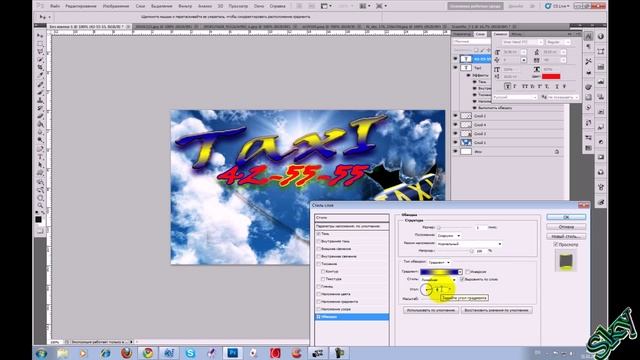Enable the Инверсия checkbox
Viewport: 640px width, 360px height.
pyautogui.click(x=468, y=271)
